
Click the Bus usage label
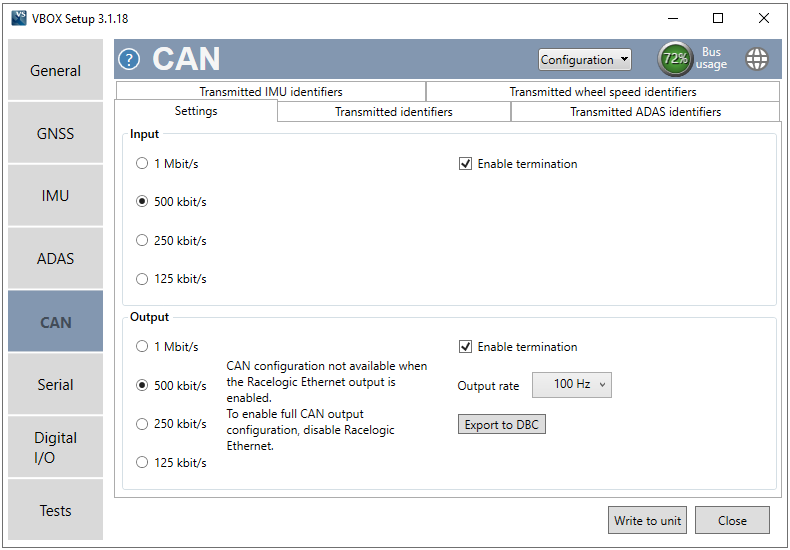[x=711, y=58]
